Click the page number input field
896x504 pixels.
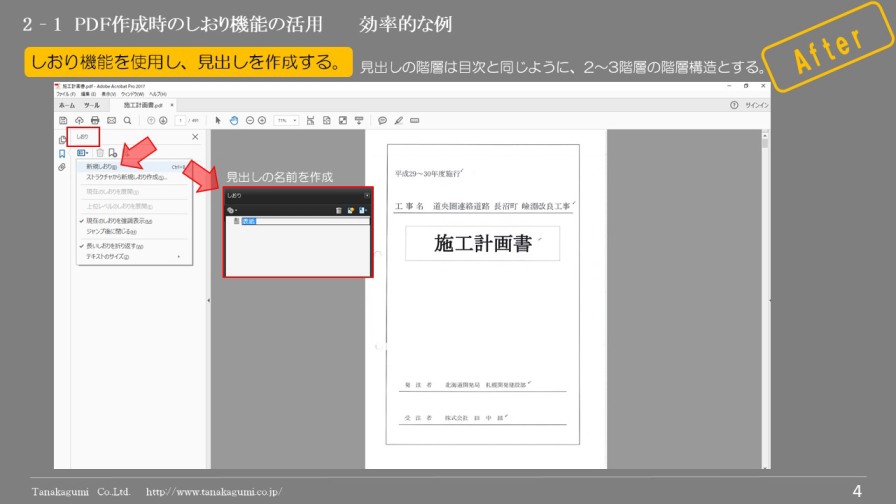tap(181, 120)
